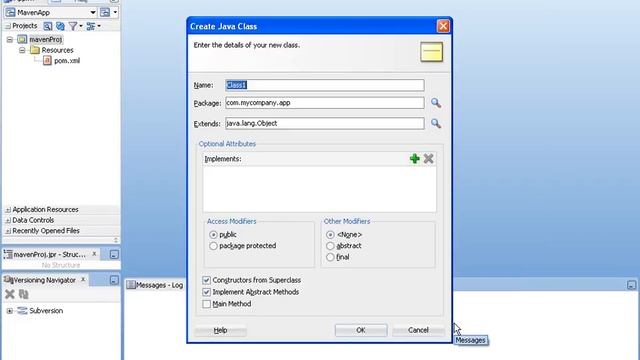Select the public access modifier
The height and width of the screenshot is (360, 640).
coord(213,235)
